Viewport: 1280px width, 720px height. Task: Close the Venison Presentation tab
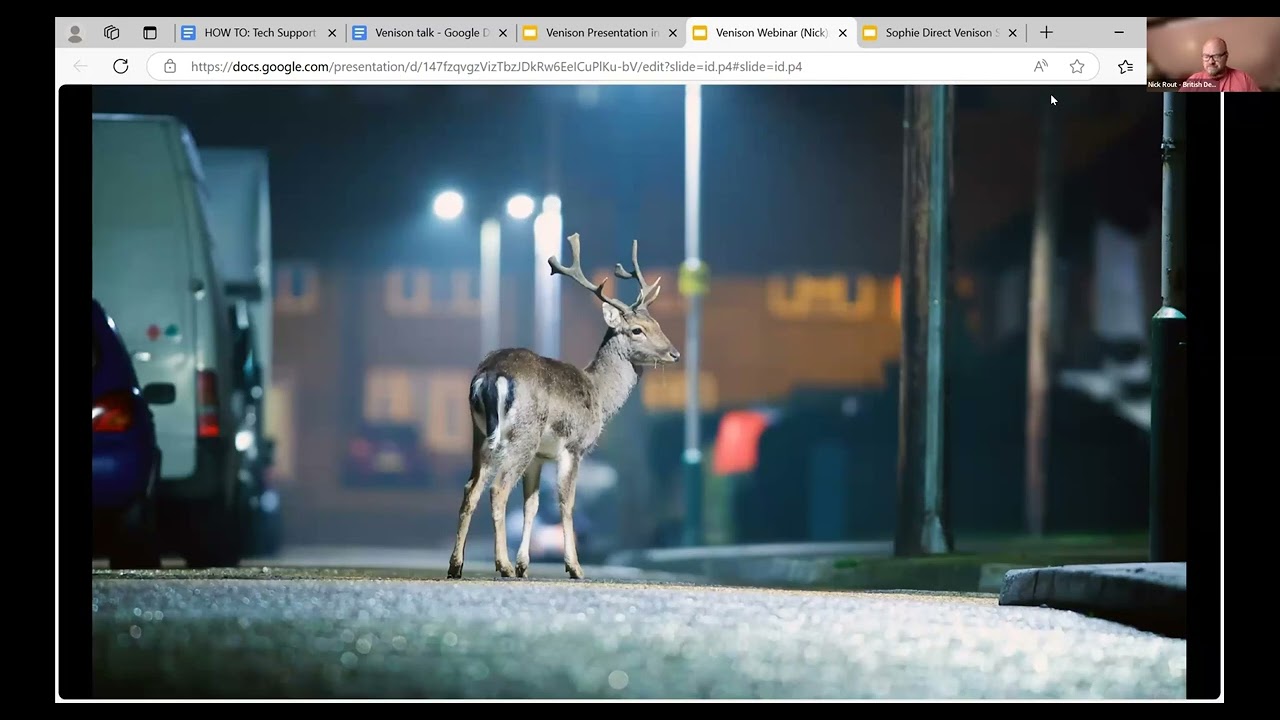click(x=673, y=33)
